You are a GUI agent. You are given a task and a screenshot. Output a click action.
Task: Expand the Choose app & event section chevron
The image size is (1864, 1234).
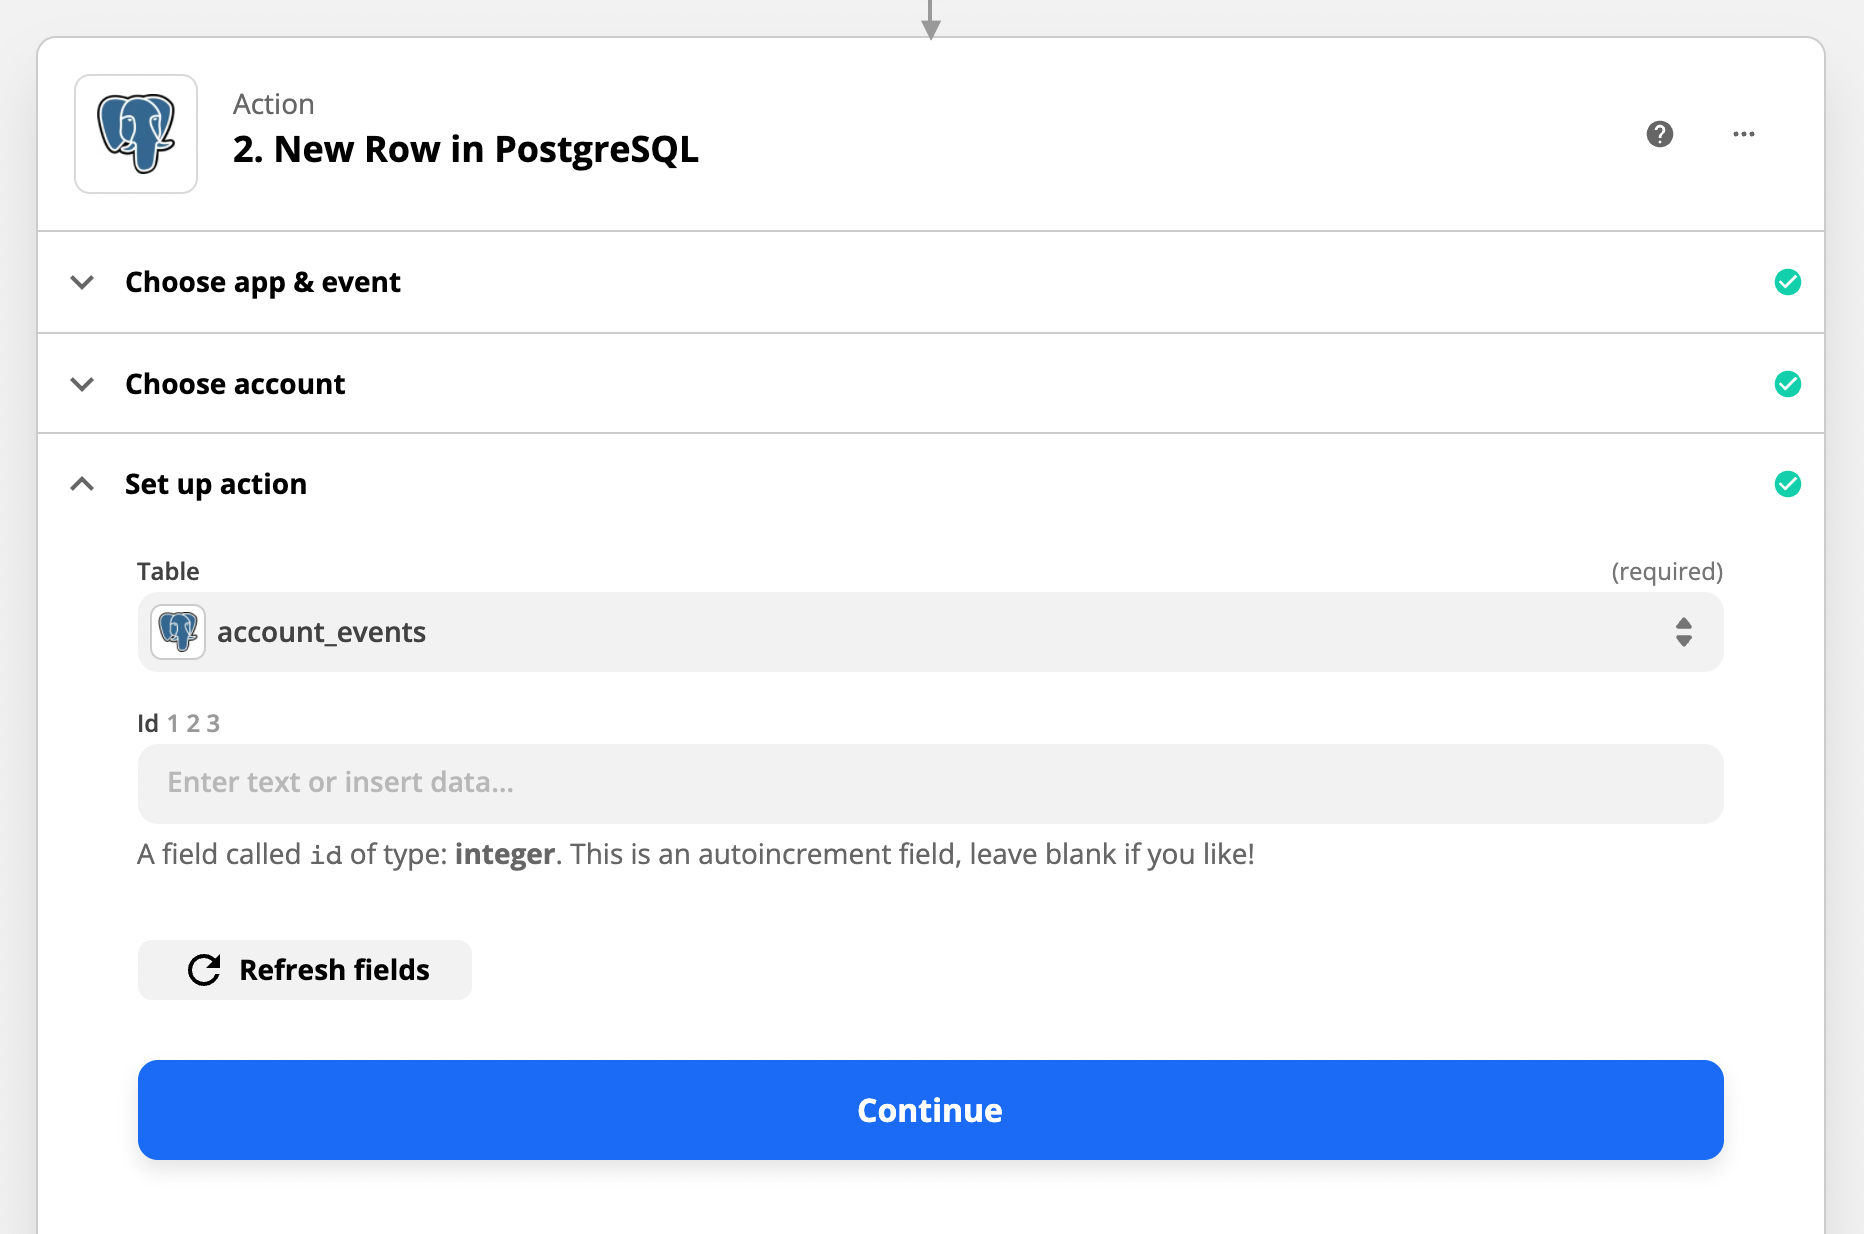tap(83, 282)
